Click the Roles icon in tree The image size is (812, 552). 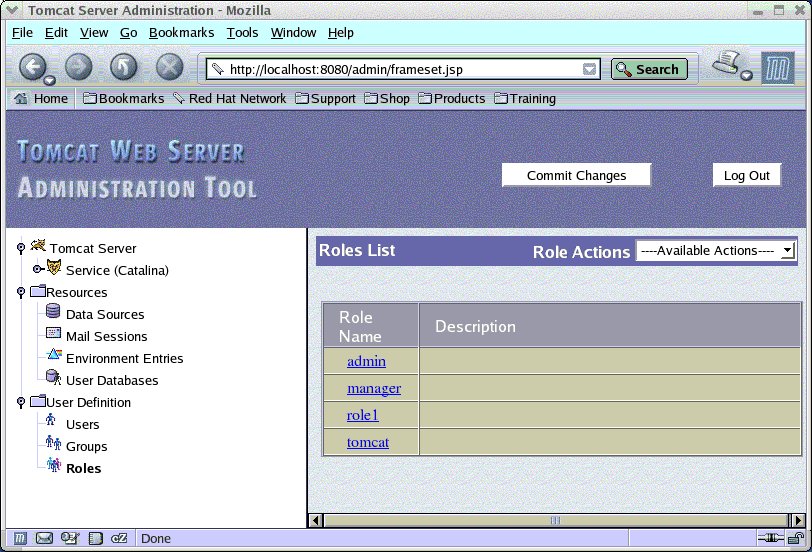coord(54,464)
